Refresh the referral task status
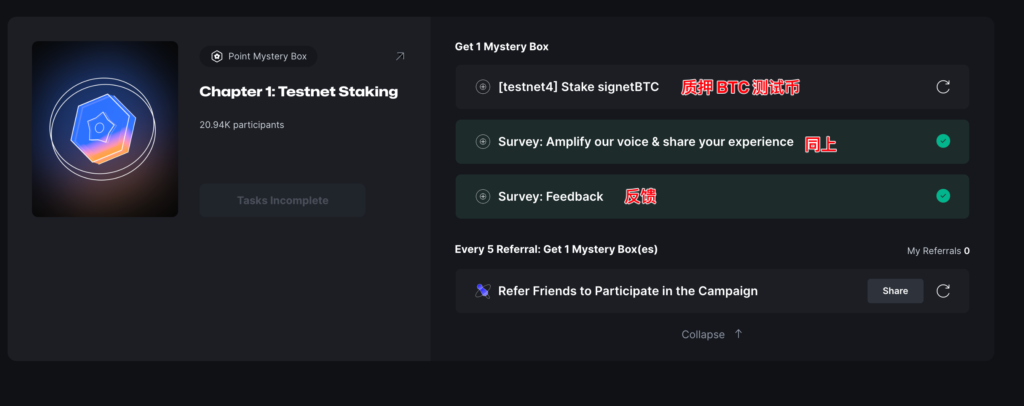The image size is (1024, 406). [942, 291]
